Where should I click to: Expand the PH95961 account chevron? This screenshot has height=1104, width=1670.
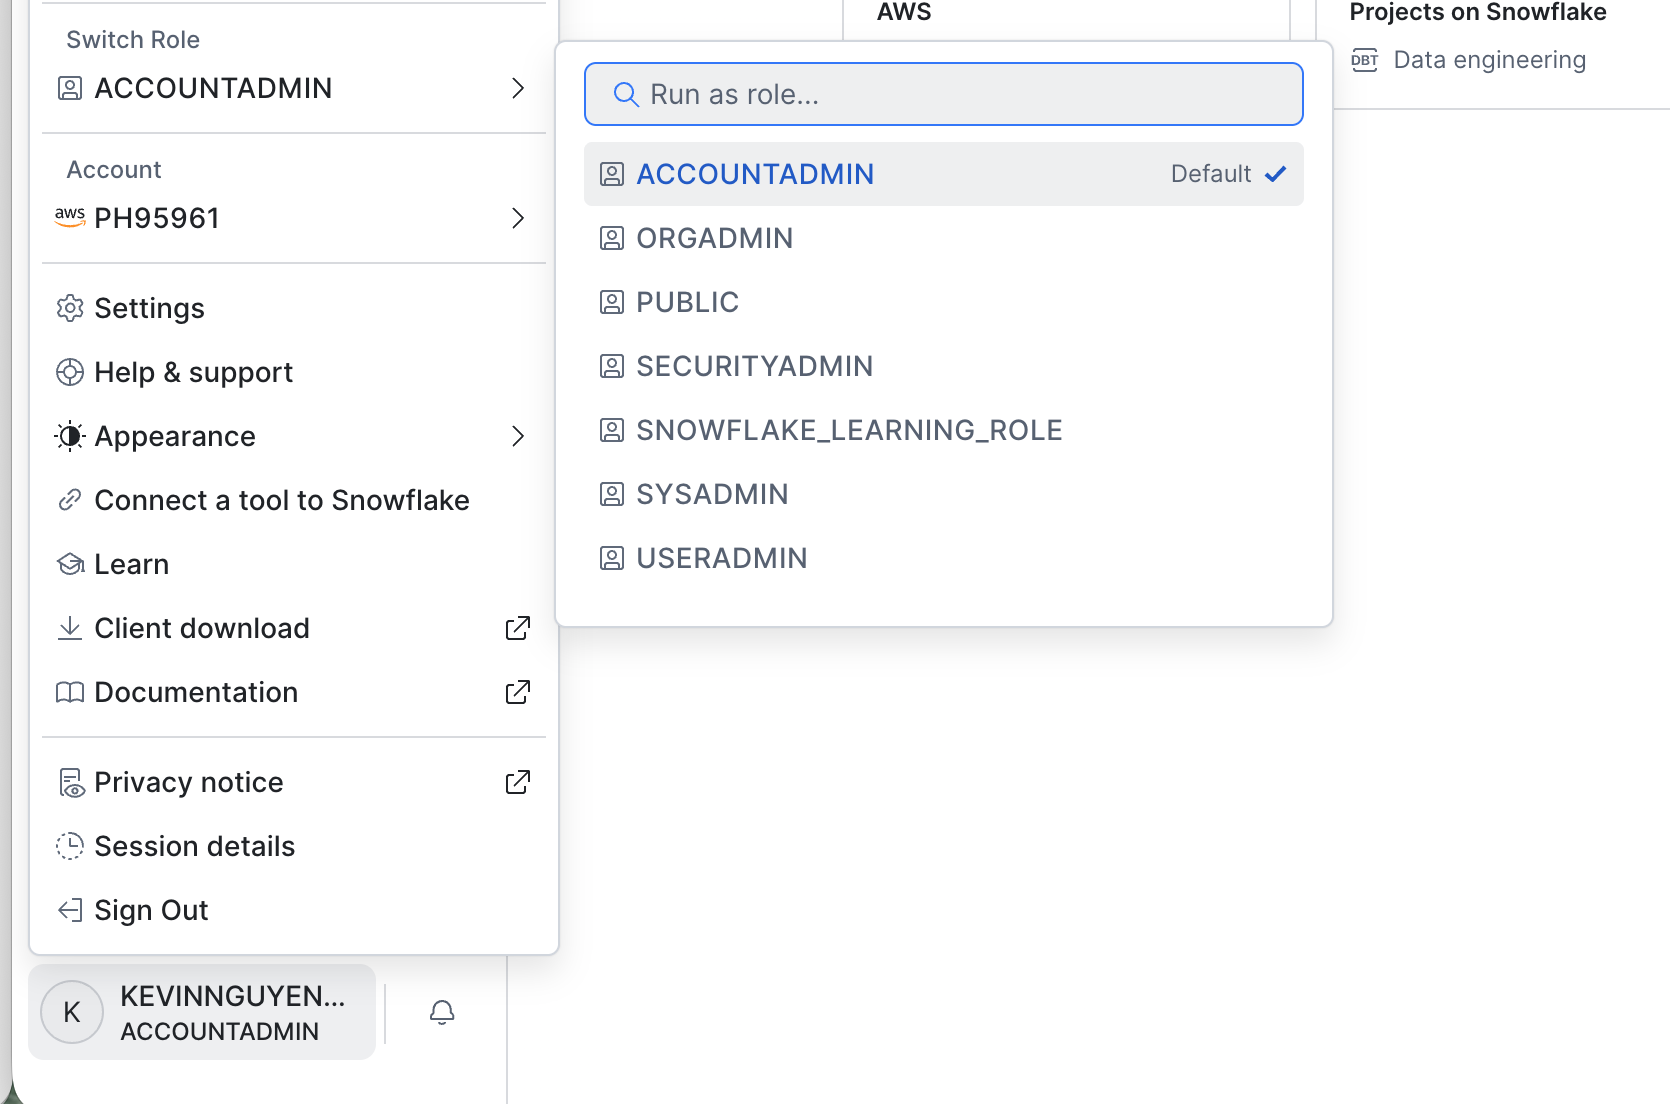pyautogui.click(x=518, y=218)
